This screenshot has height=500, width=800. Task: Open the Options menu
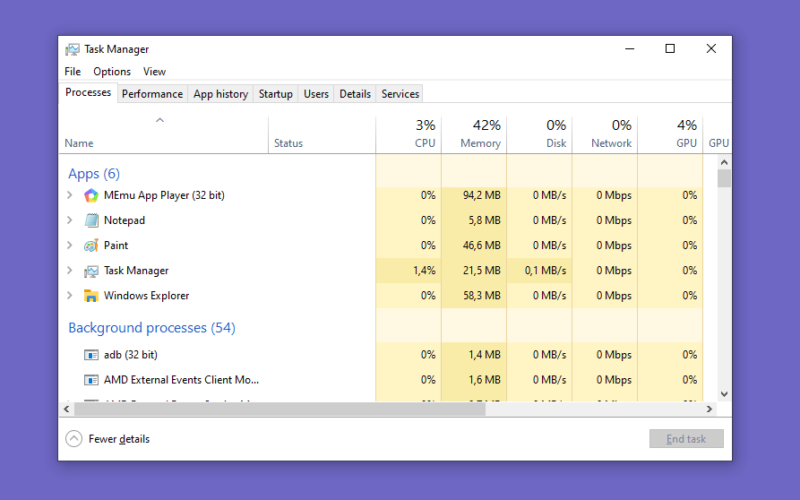click(x=112, y=71)
